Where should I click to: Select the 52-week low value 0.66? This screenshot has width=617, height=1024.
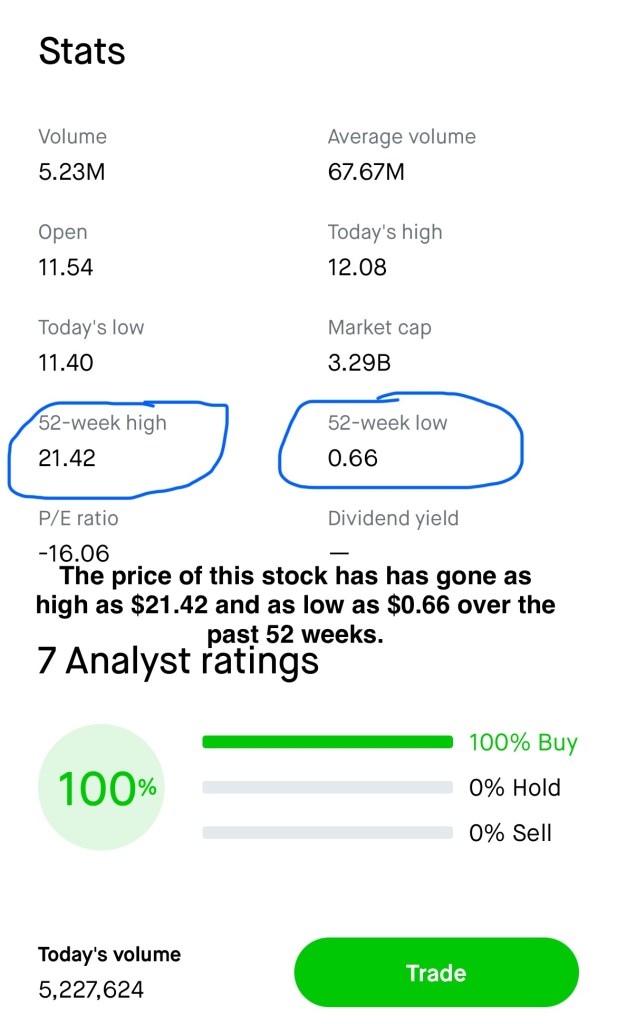(x=352, y=458)
